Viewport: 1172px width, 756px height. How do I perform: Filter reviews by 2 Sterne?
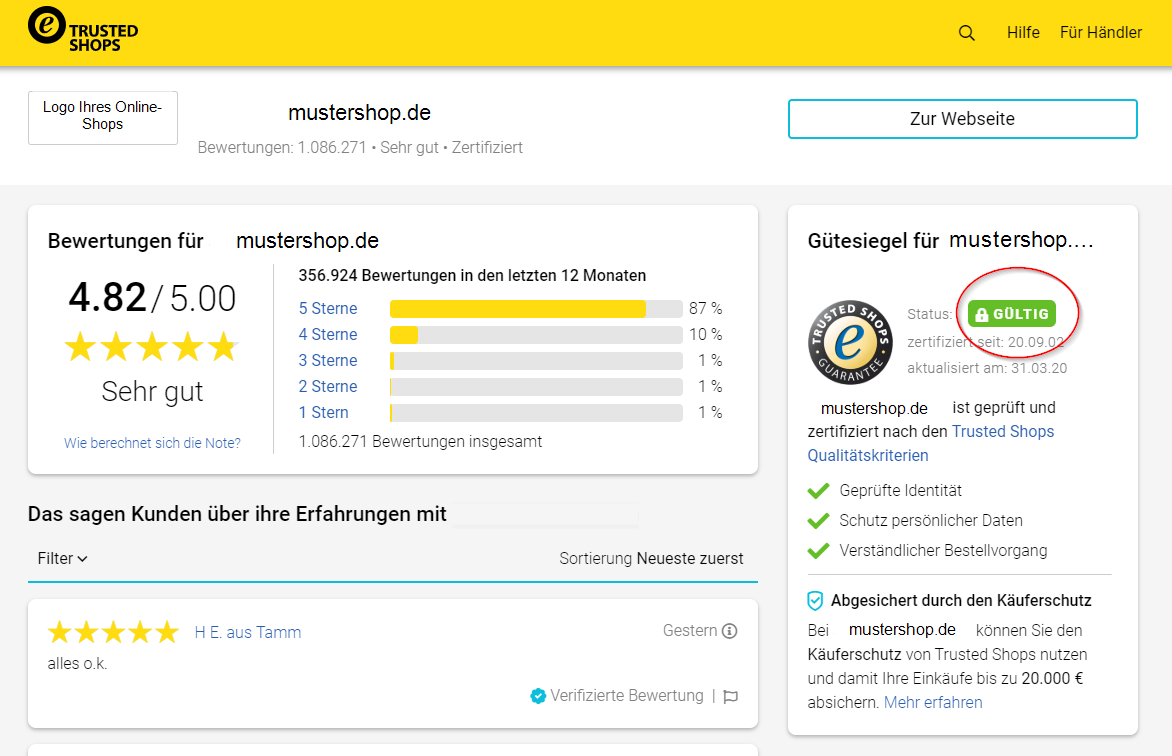tap(327, 387)
